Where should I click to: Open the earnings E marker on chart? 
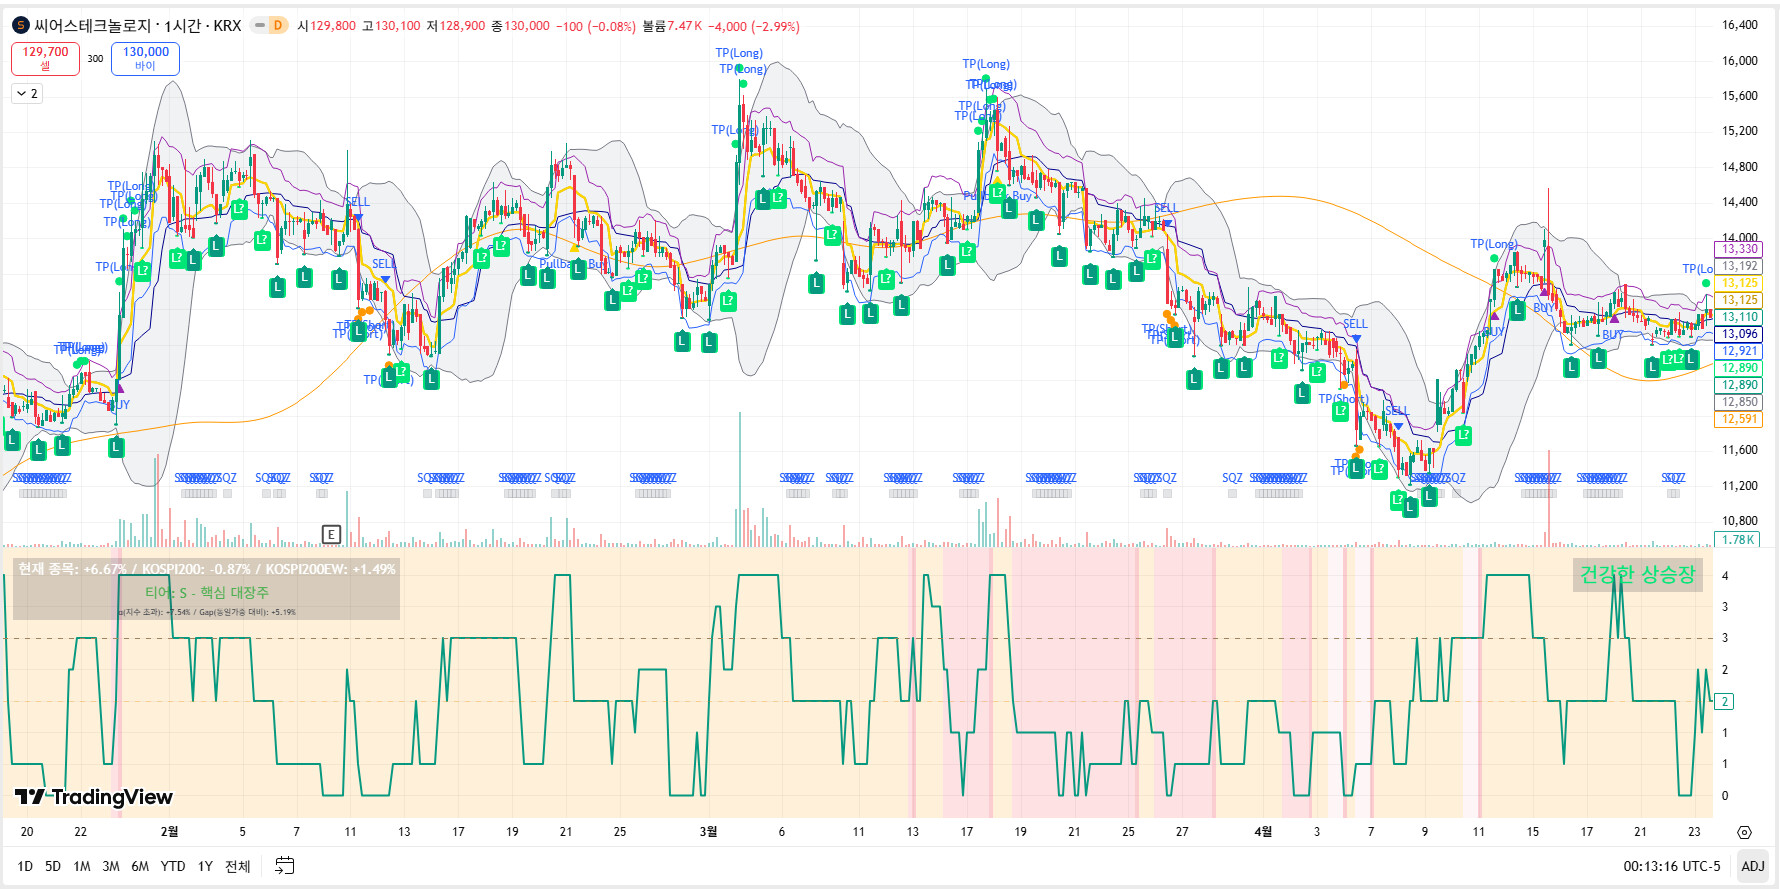pyautogui.click(x=331, y=534)
